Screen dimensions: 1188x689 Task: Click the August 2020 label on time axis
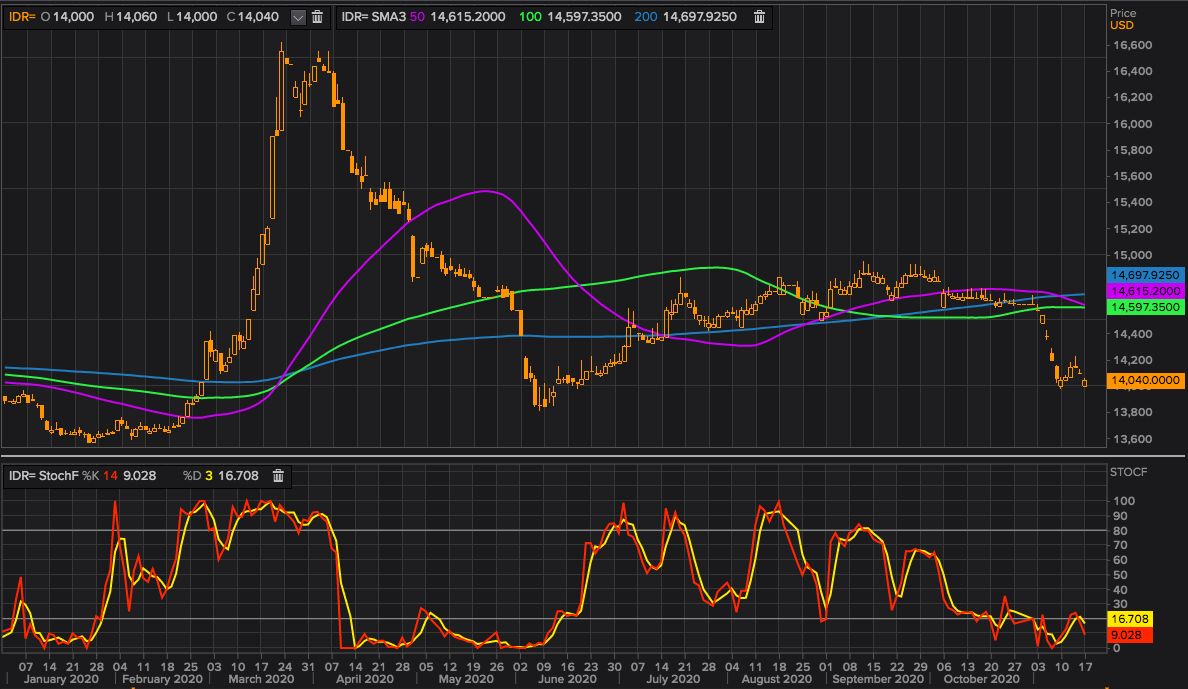(776, 679)
